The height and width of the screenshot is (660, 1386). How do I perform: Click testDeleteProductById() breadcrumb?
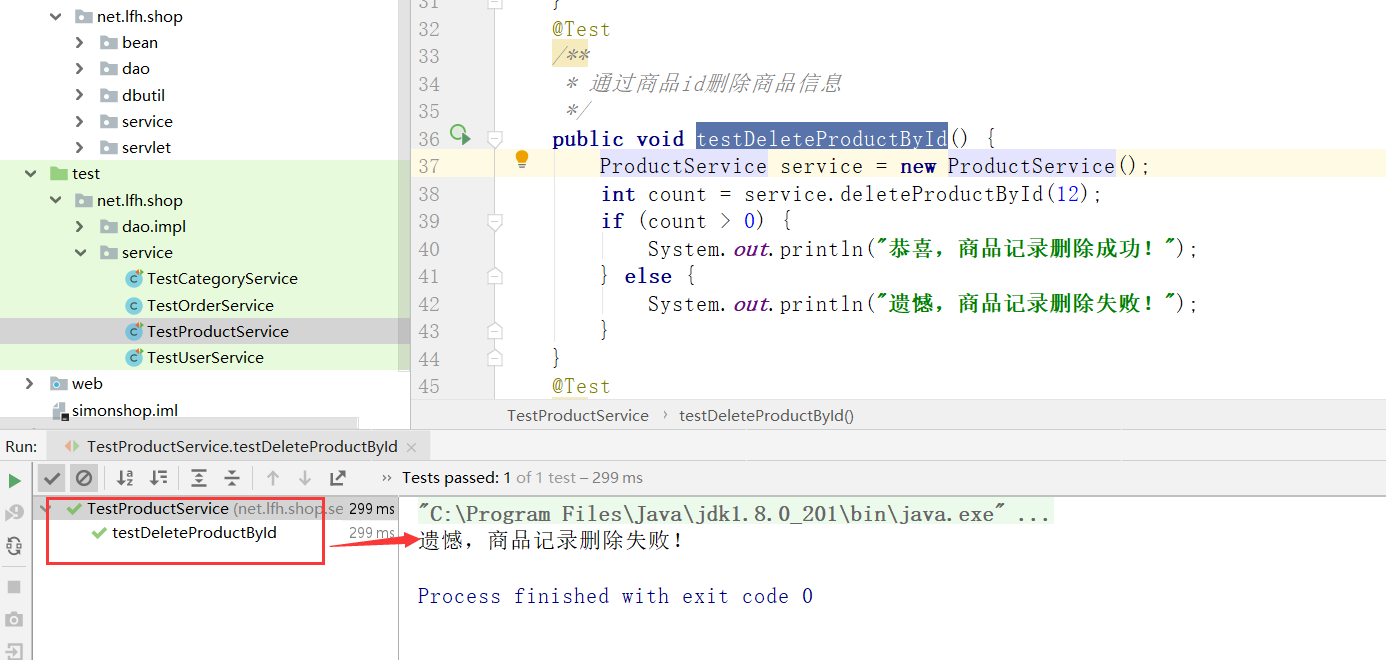click(x=766, y=415)
